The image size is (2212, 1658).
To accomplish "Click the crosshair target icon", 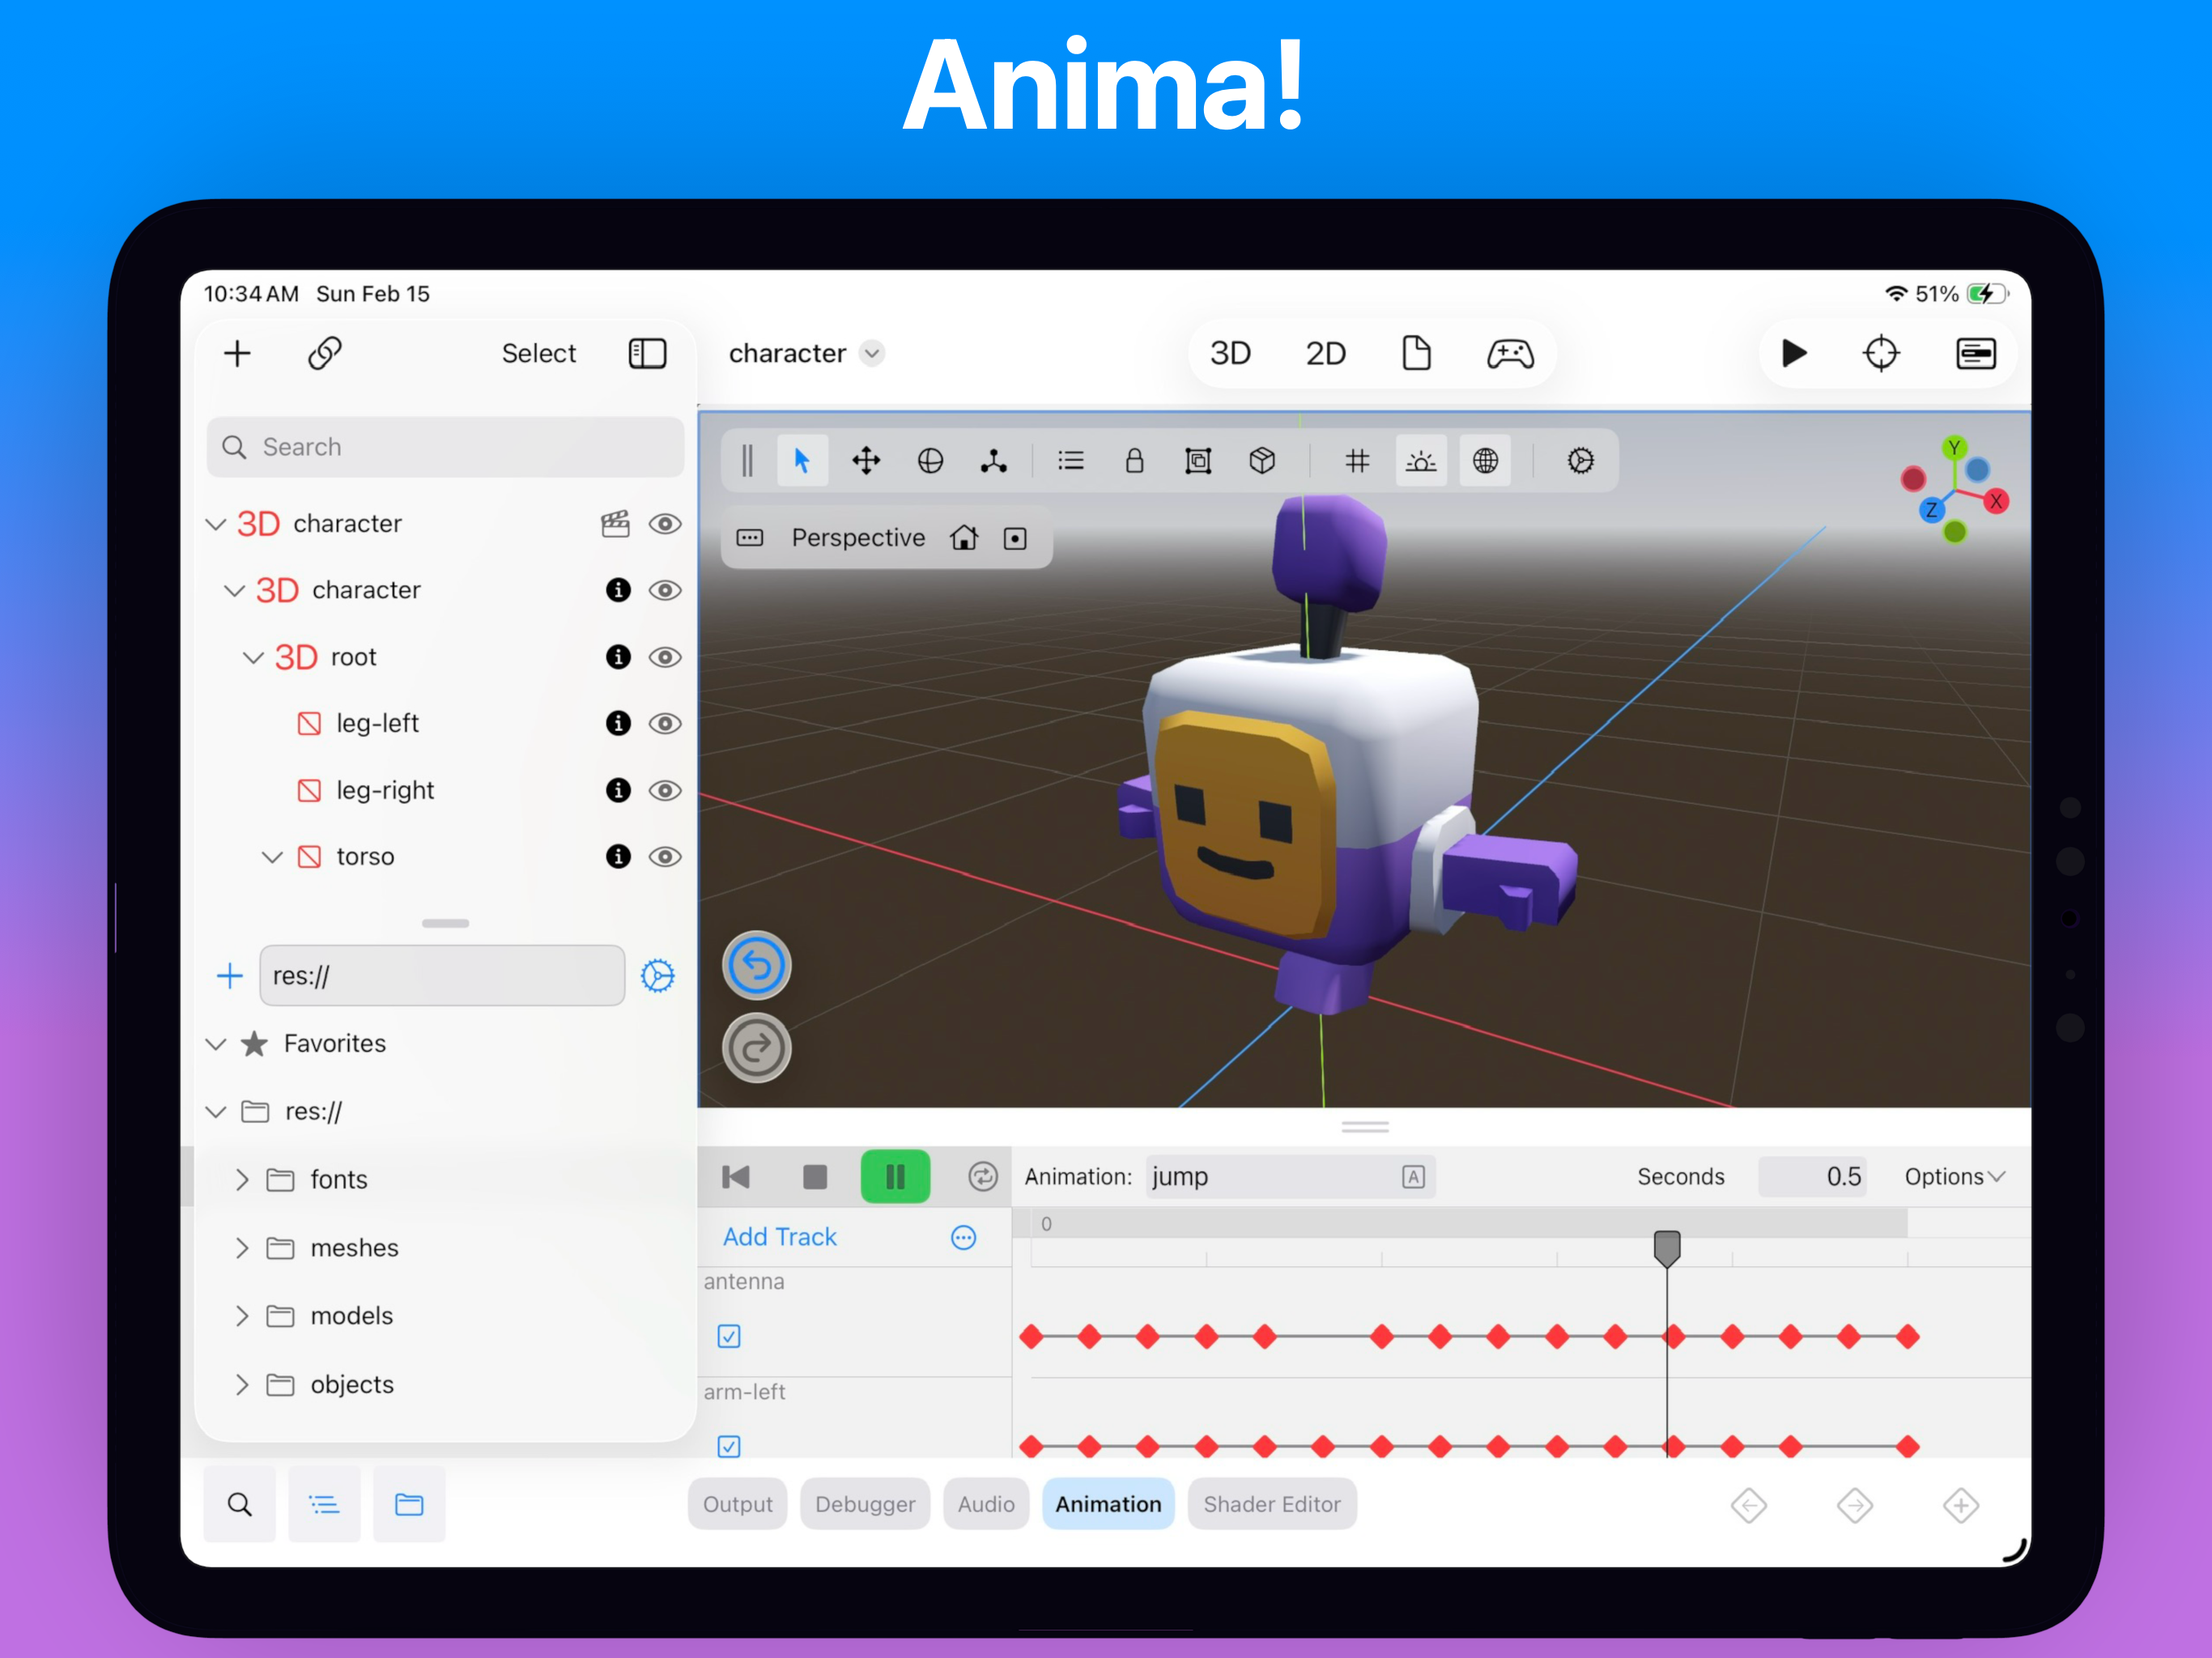I will (x=1881, y=353).
